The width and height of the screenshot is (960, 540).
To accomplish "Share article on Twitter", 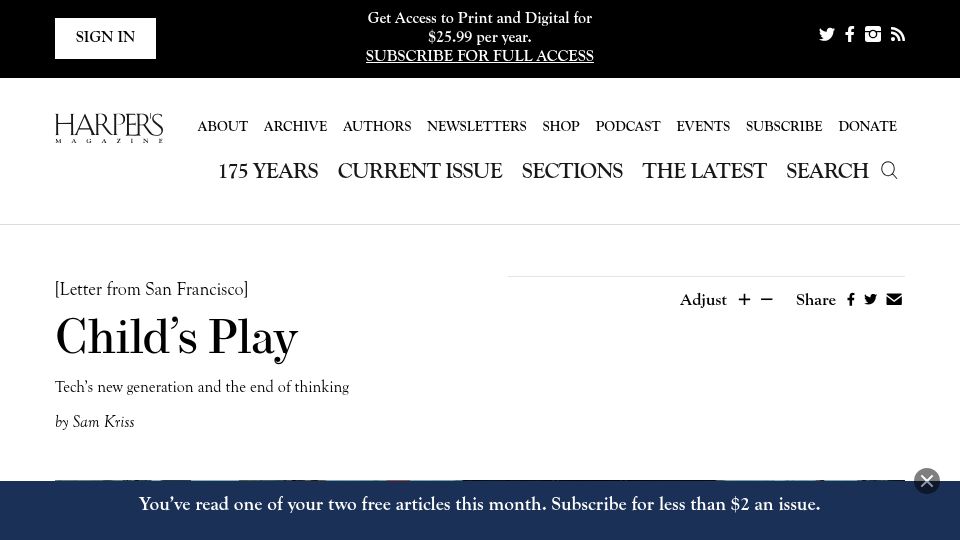I will tap(871, 299).
